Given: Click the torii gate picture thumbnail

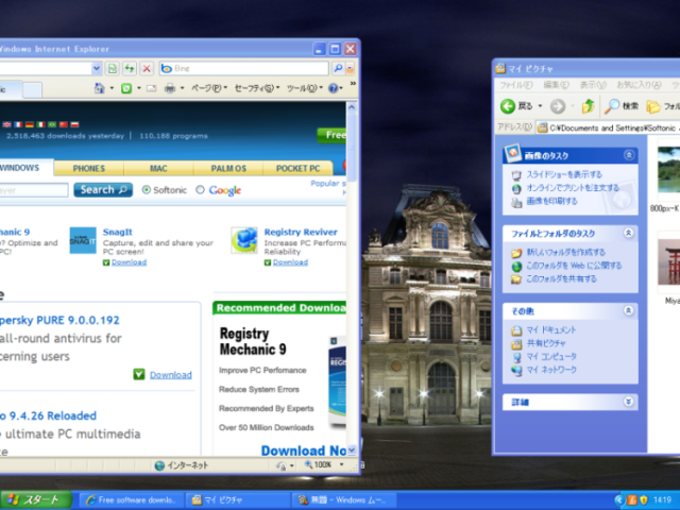Looking at the screenshot, I should click(669, 263).
